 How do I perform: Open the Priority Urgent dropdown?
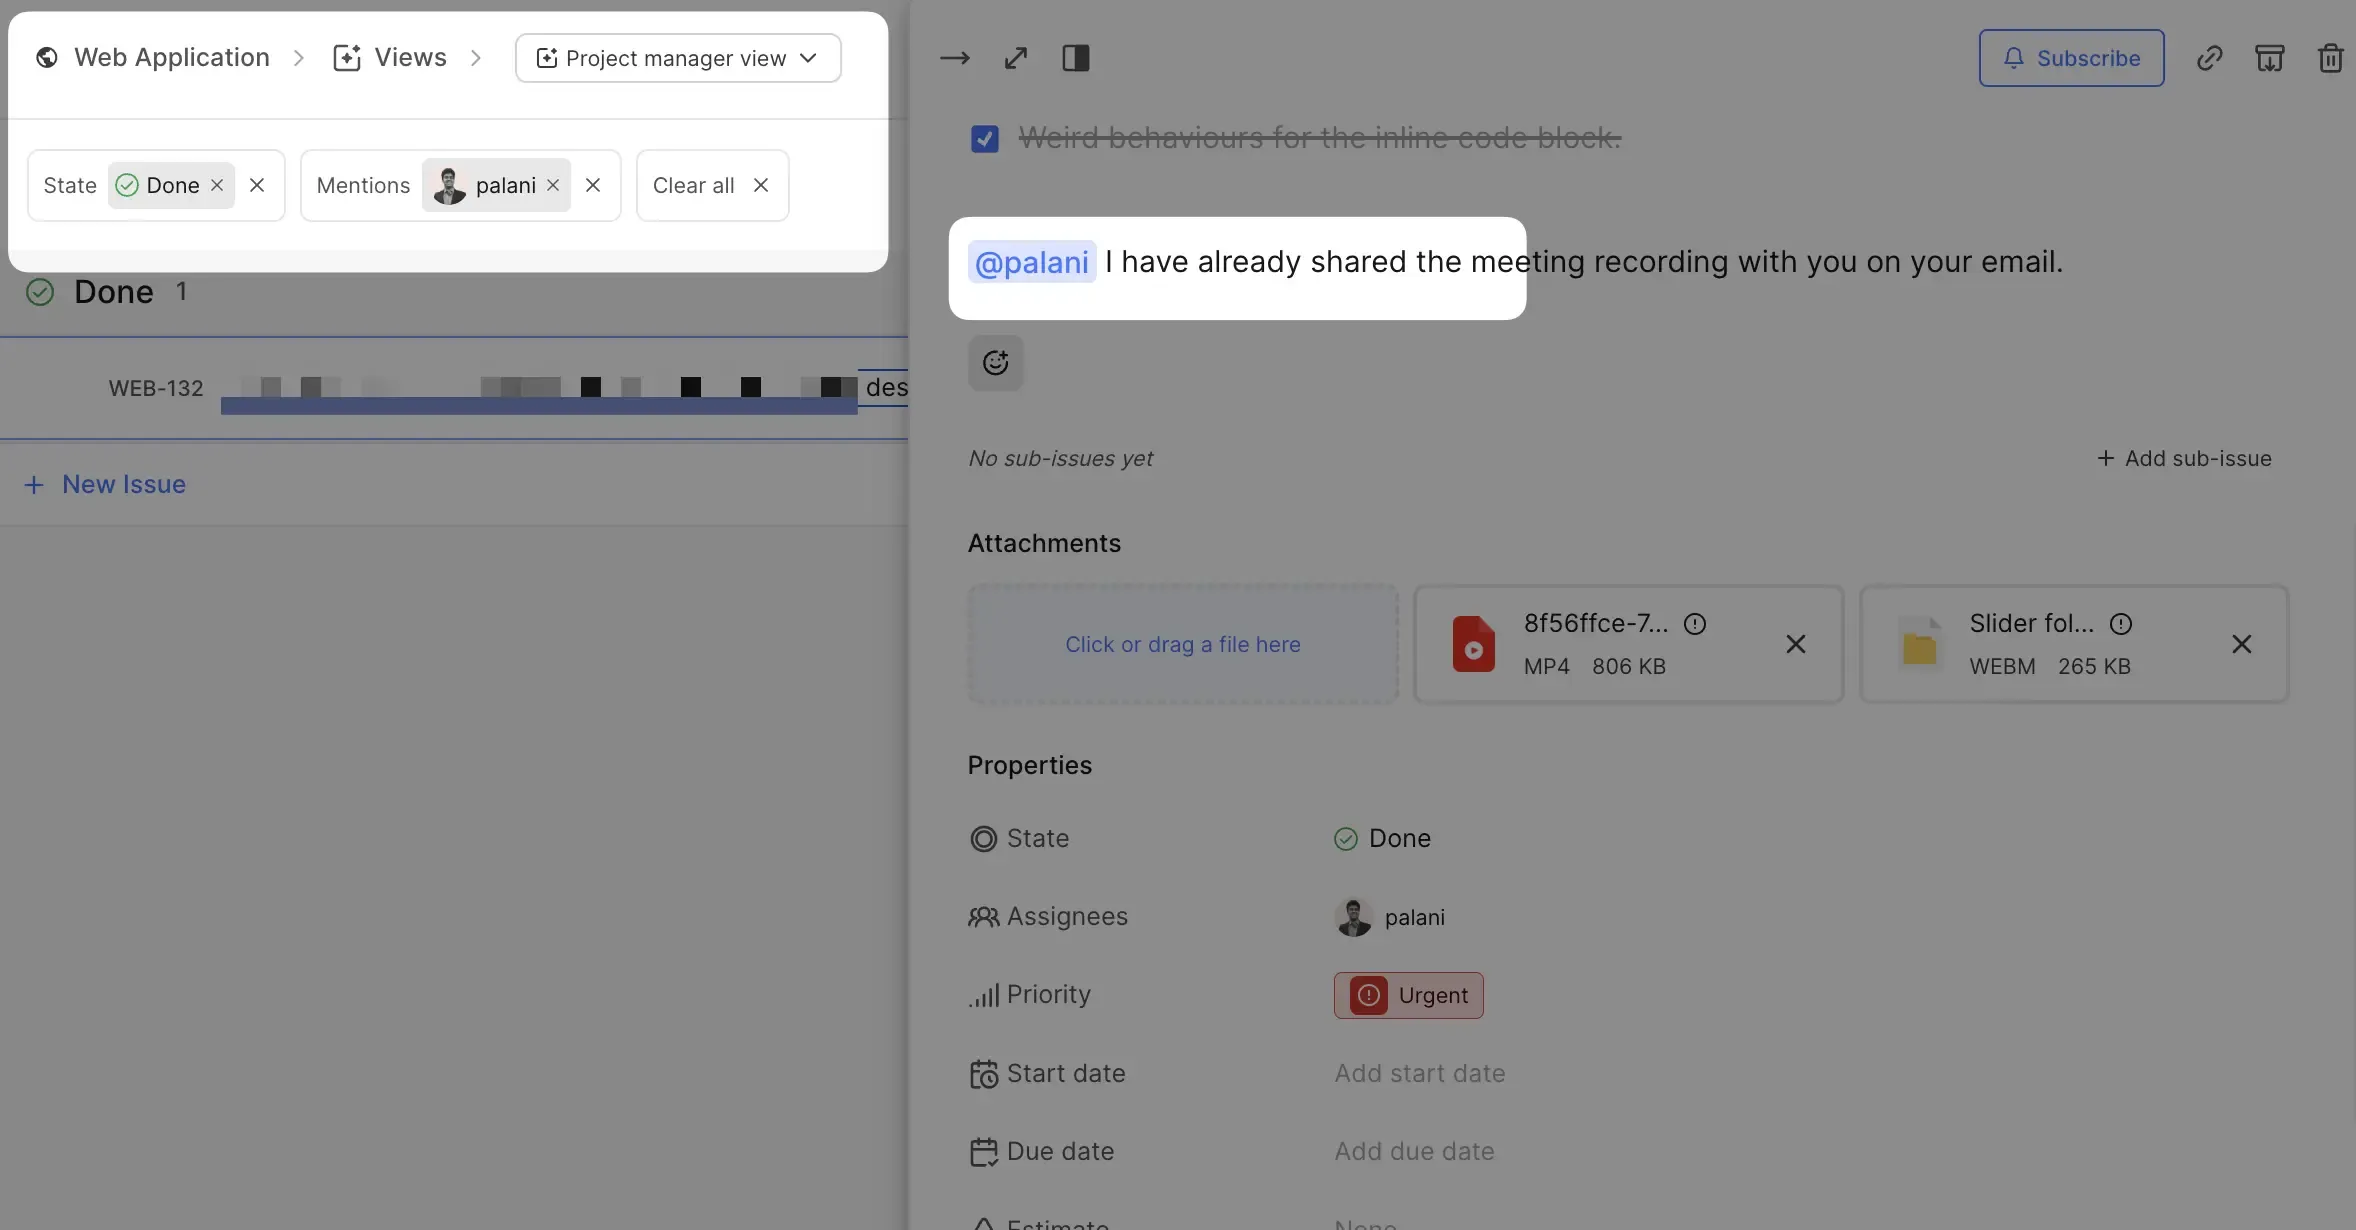click(x=1408, y=995)
